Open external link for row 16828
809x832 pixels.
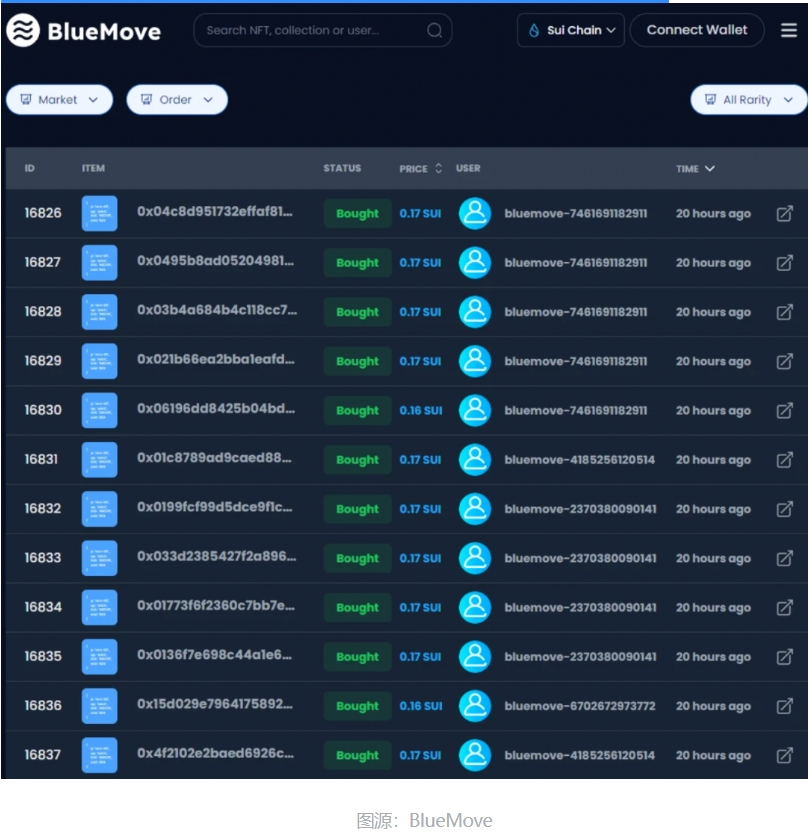point(785,312)
